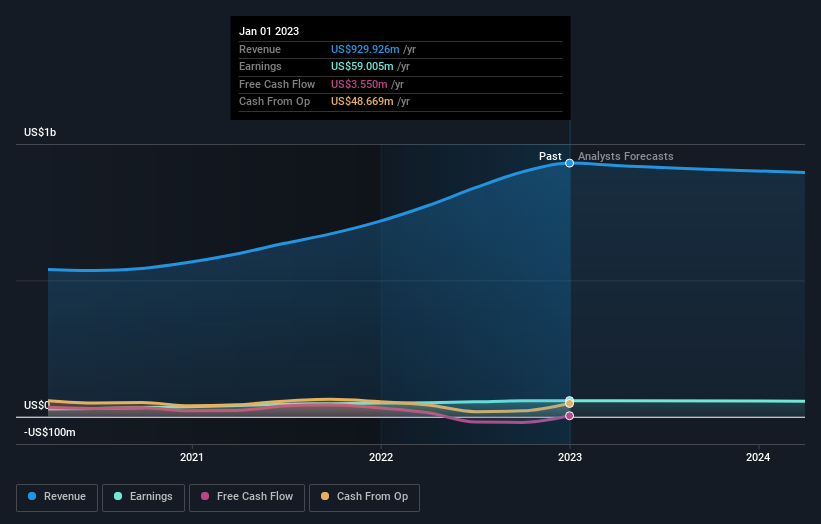Toggle the Earnings legend button
The height and width of the screenshot is (524, 821).
143,497
